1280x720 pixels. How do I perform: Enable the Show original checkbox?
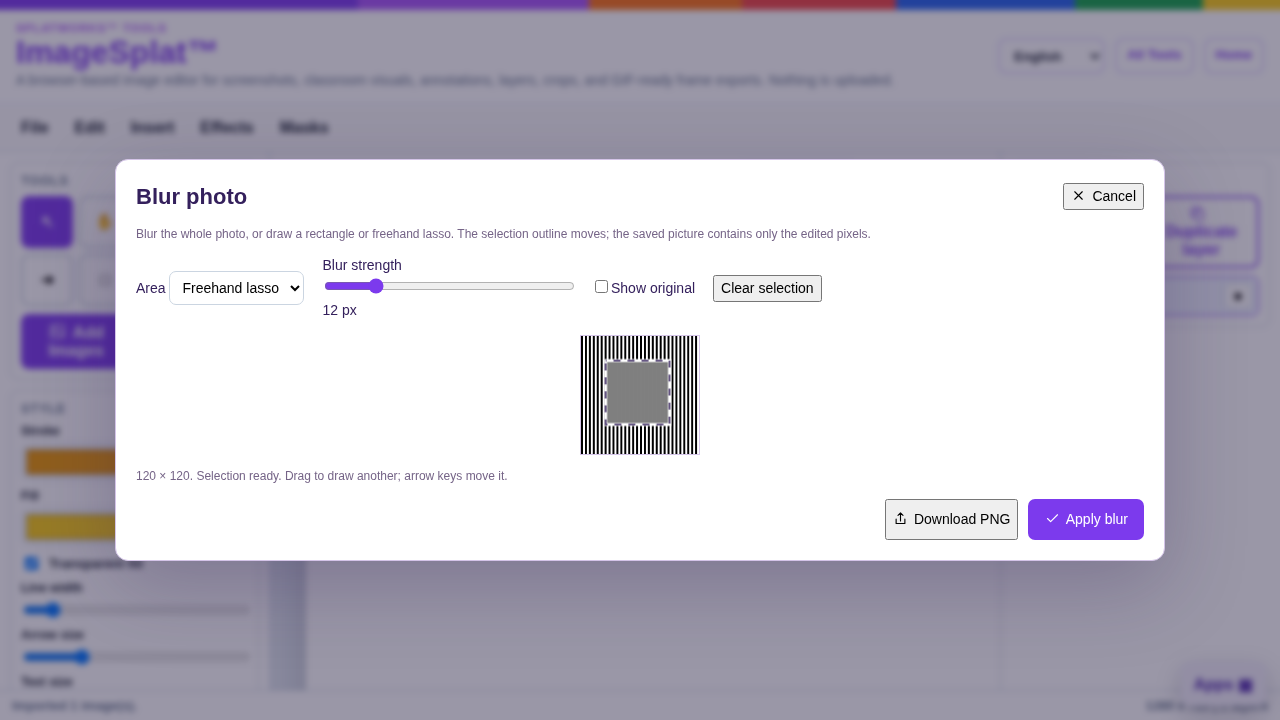click(601, 287)
